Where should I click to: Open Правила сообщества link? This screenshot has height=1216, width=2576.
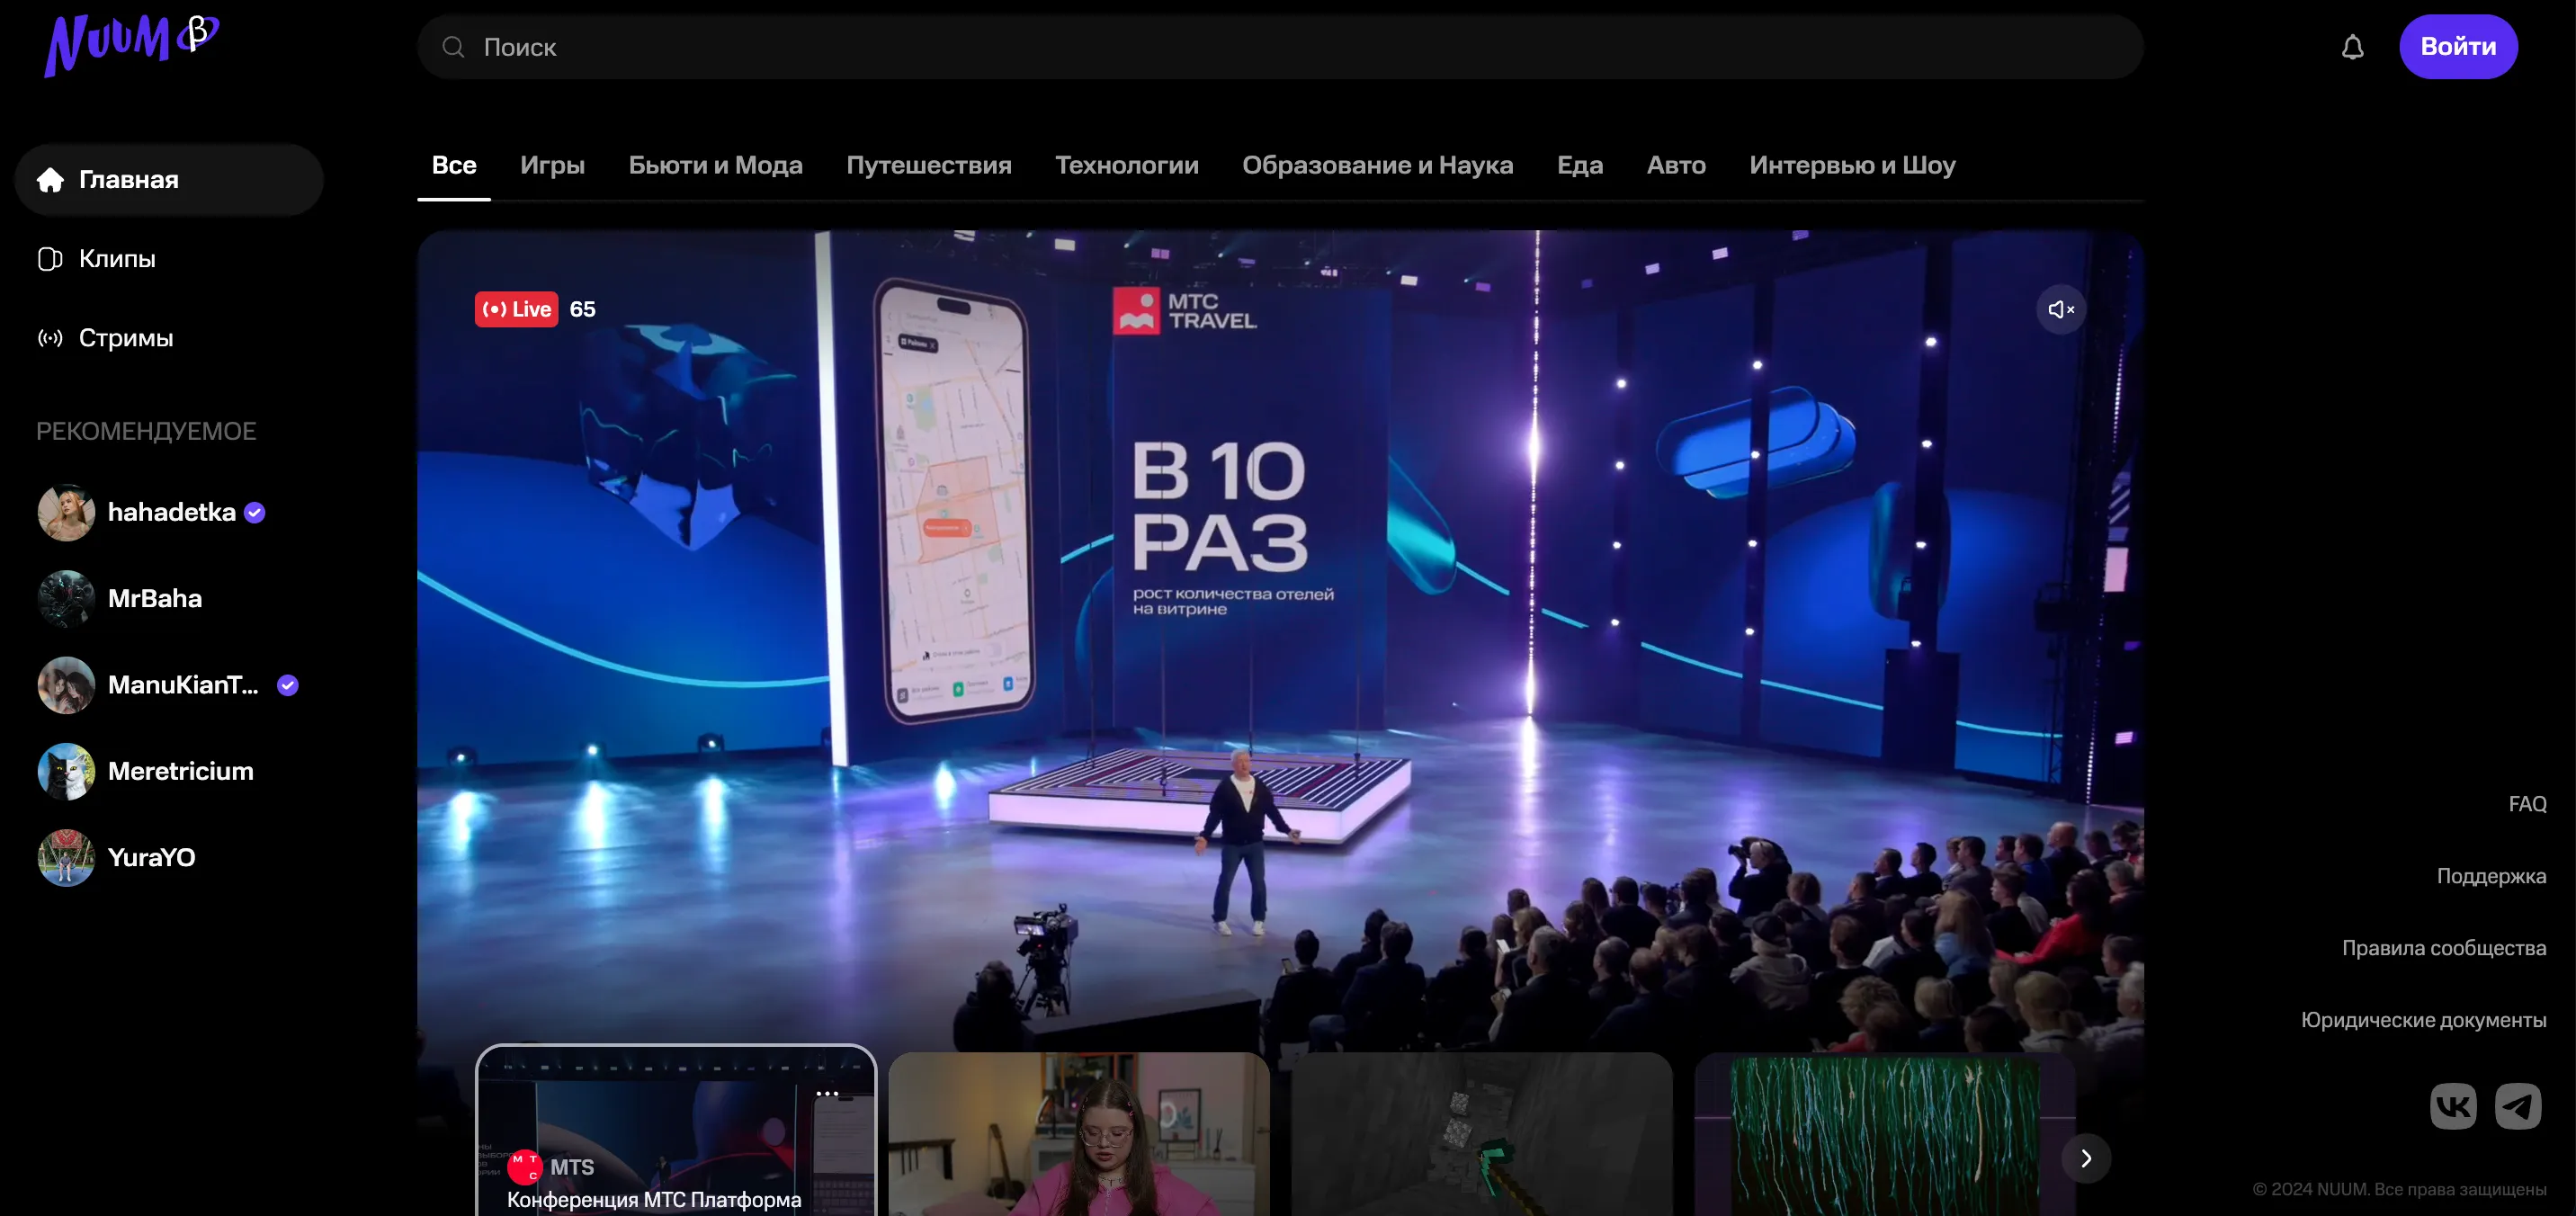coord(2443,948)
